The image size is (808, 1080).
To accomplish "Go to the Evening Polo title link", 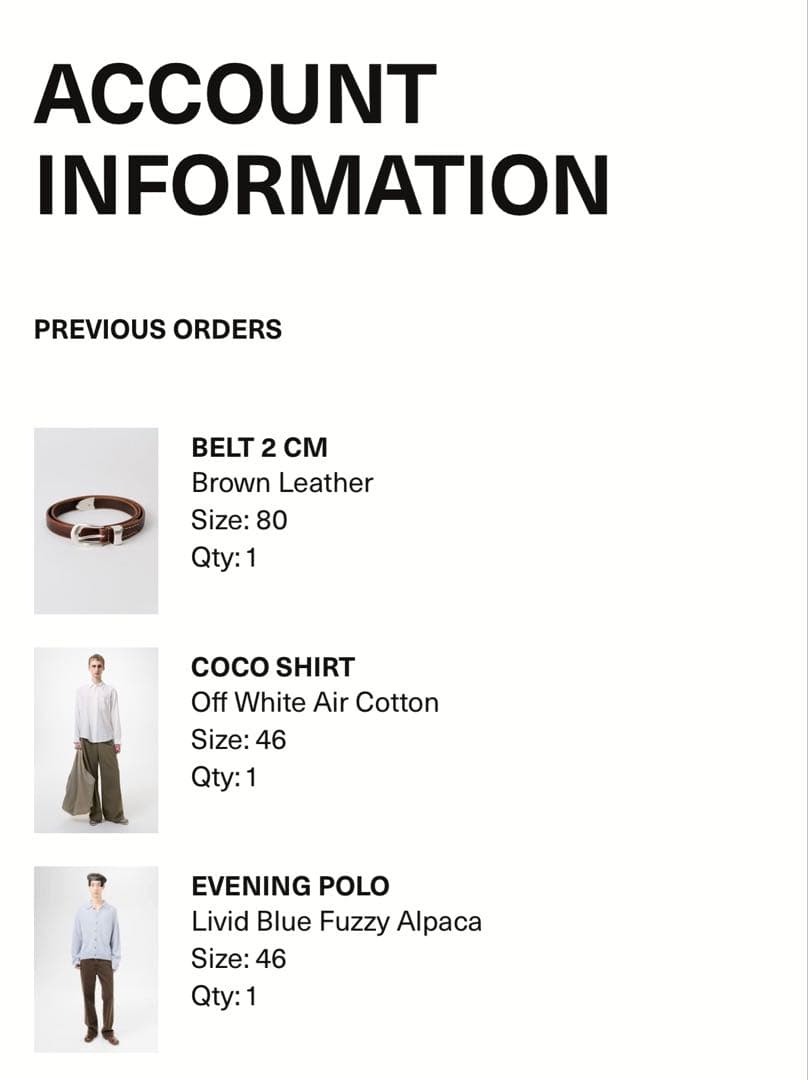I will point(290,886).
